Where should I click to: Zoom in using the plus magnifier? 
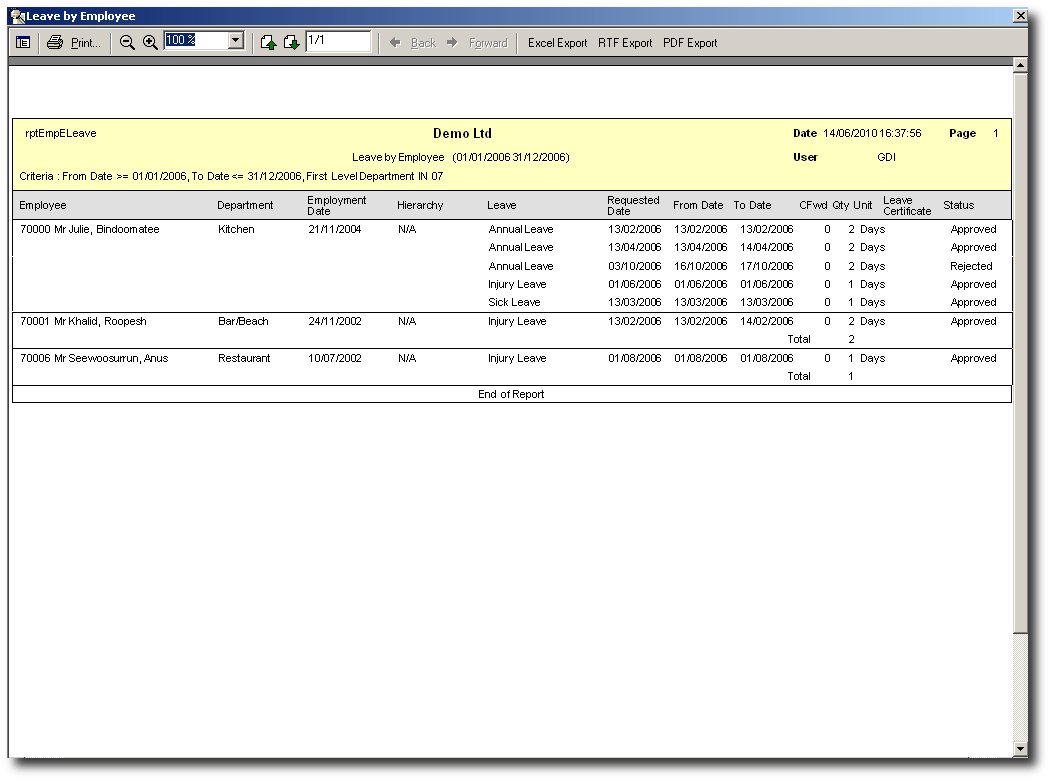point(150,43)
